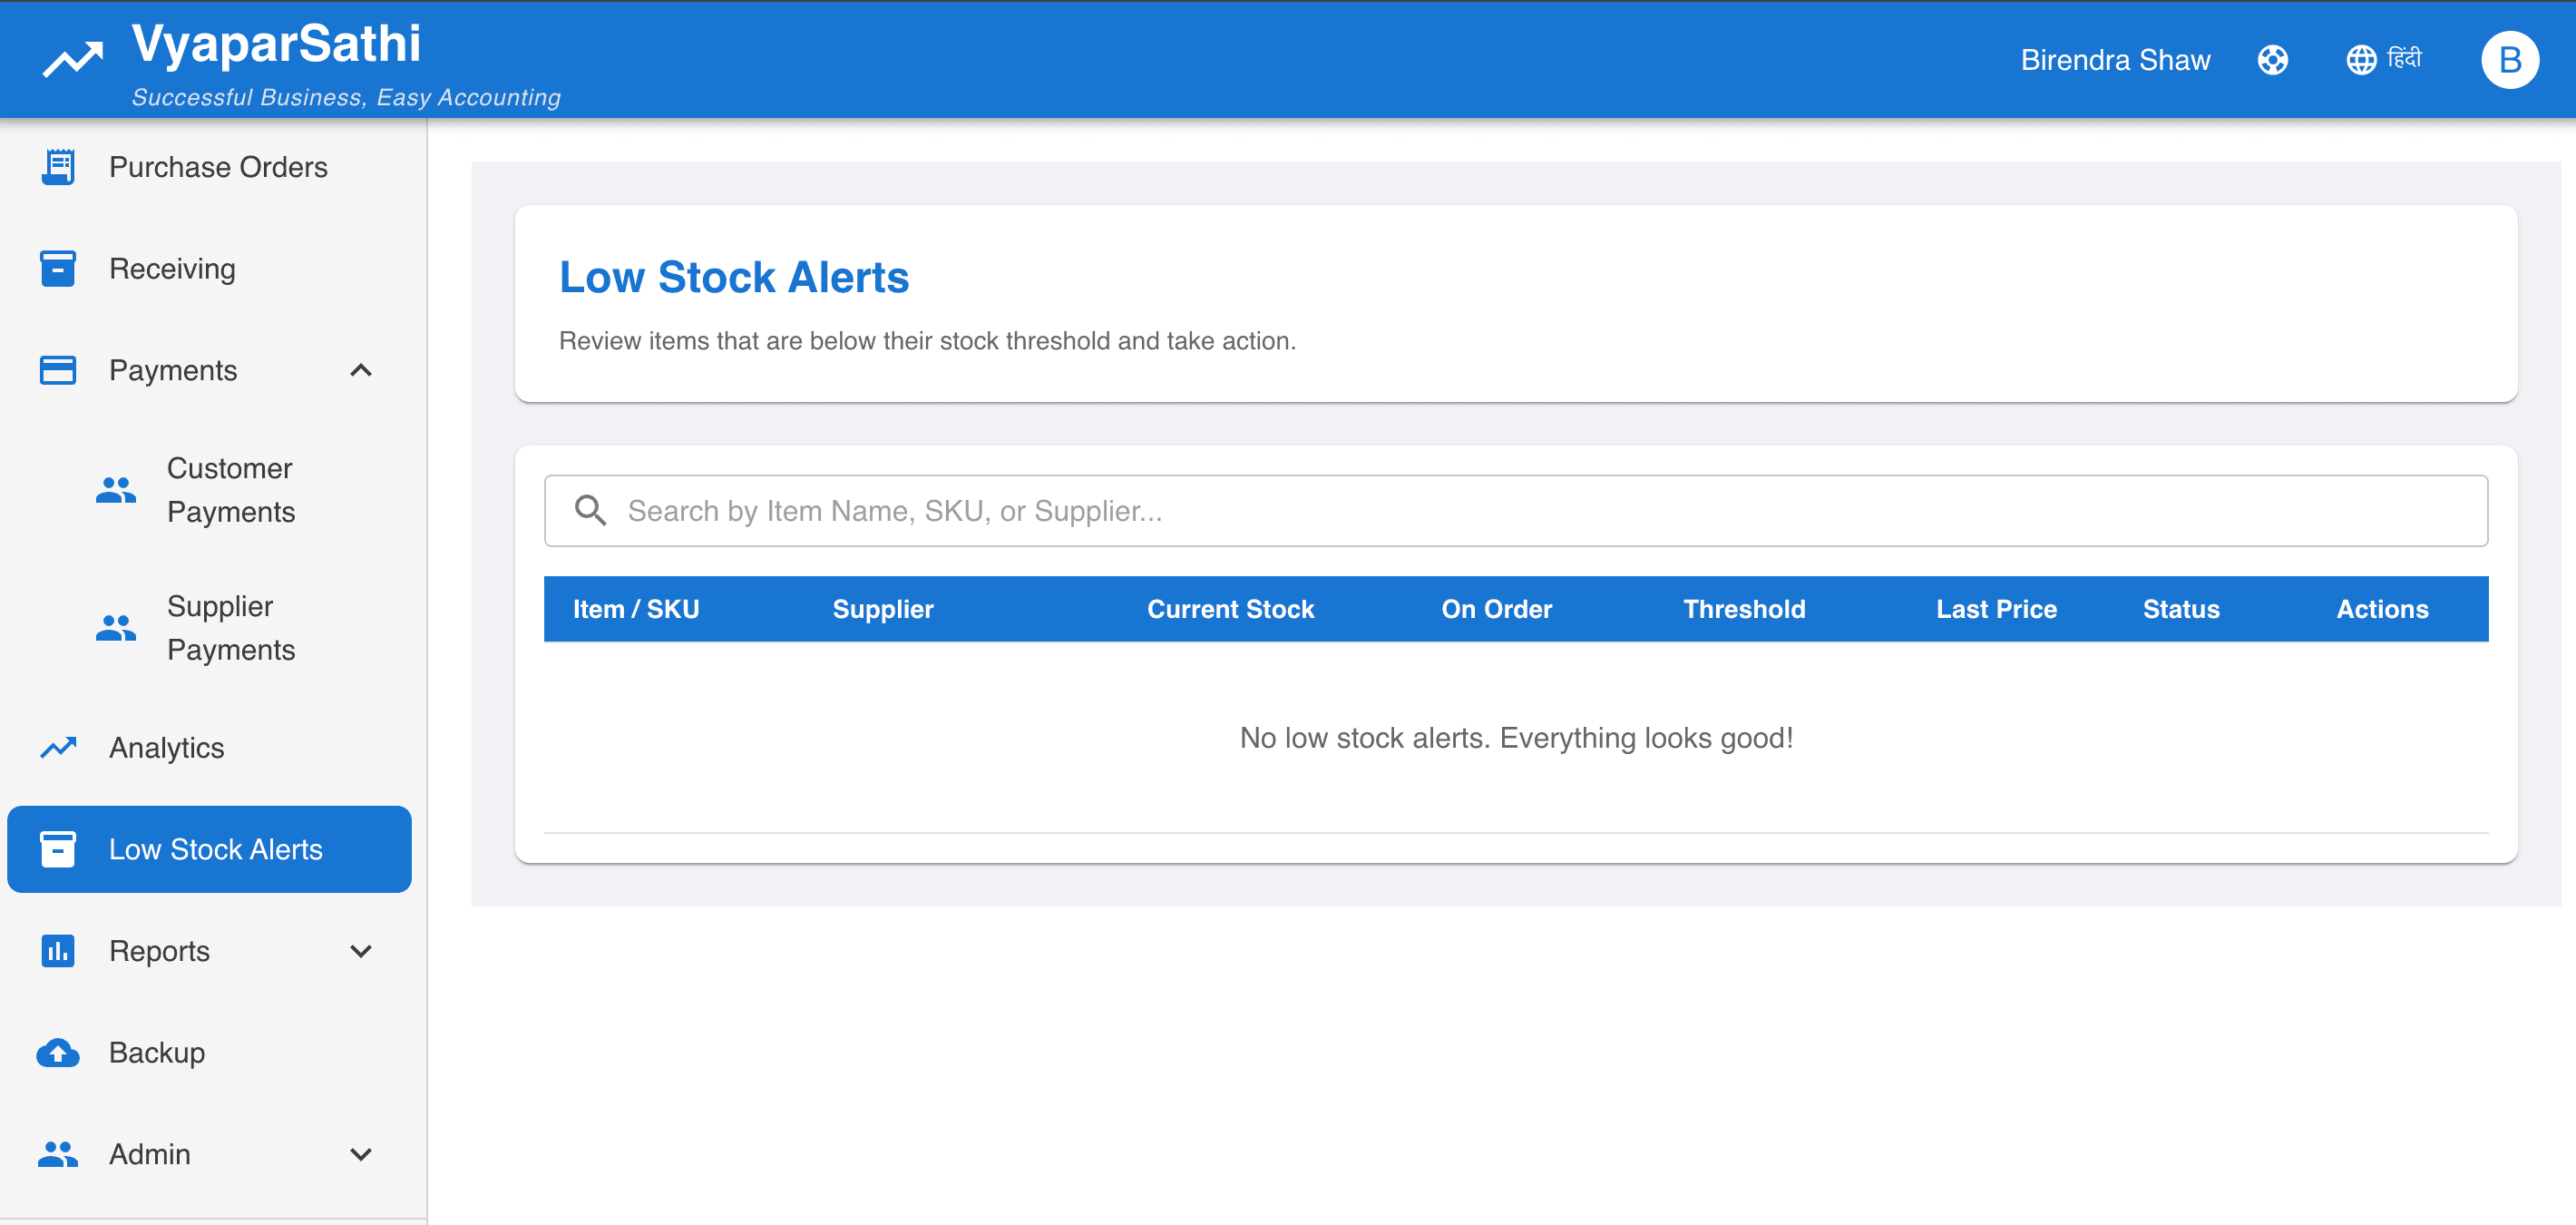Click the Backup cloud upload icon
The width and height of the screenshot is (2576, 1225).
[x=58, y=1052]
